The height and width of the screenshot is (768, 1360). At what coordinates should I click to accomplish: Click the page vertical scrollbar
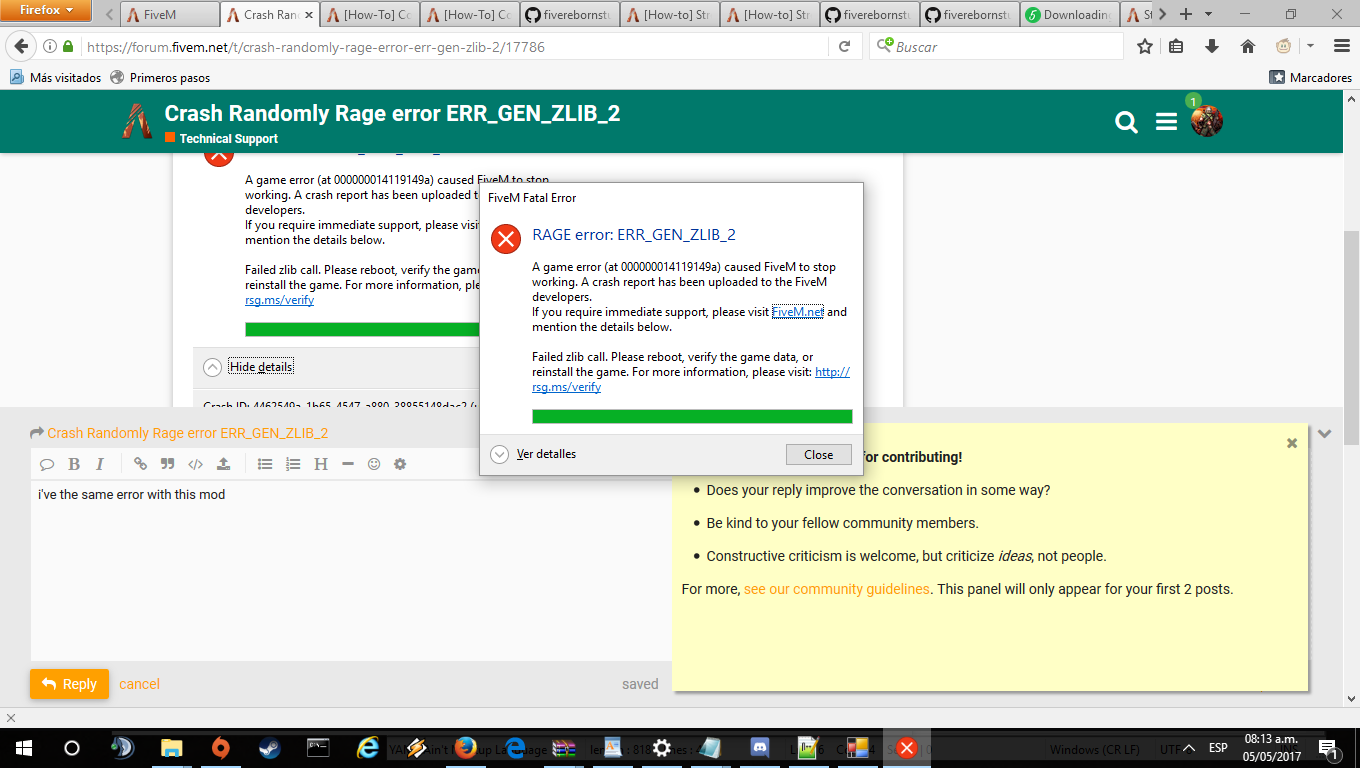(1351, 336)
